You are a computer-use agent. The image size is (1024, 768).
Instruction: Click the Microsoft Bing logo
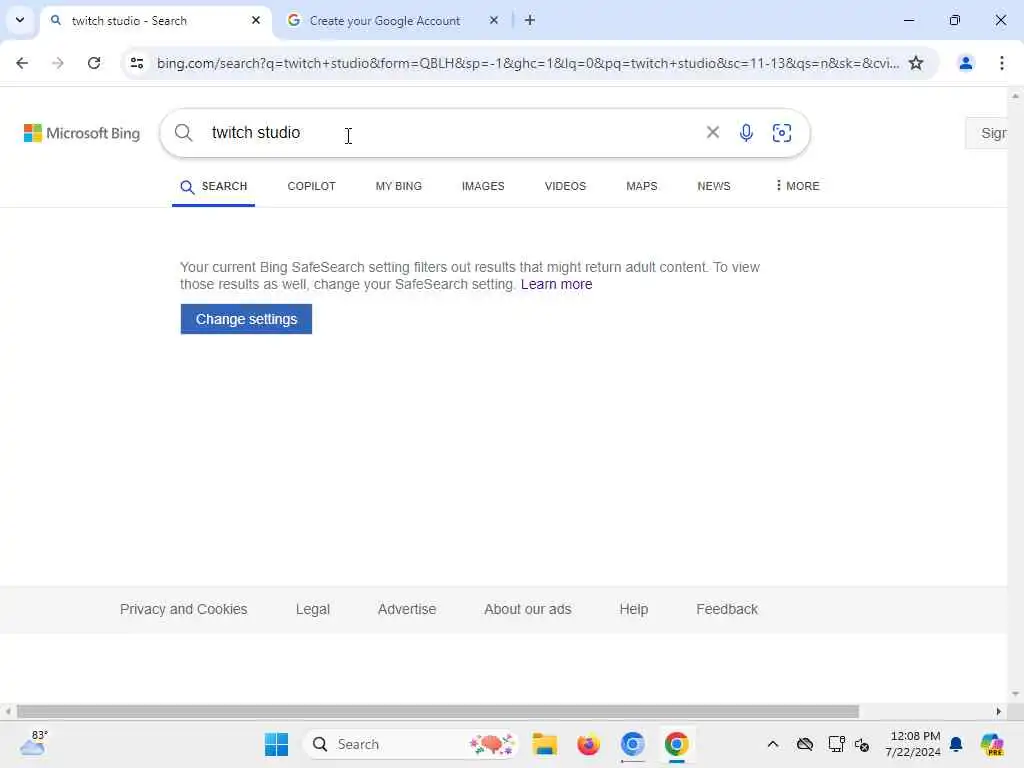82,133
